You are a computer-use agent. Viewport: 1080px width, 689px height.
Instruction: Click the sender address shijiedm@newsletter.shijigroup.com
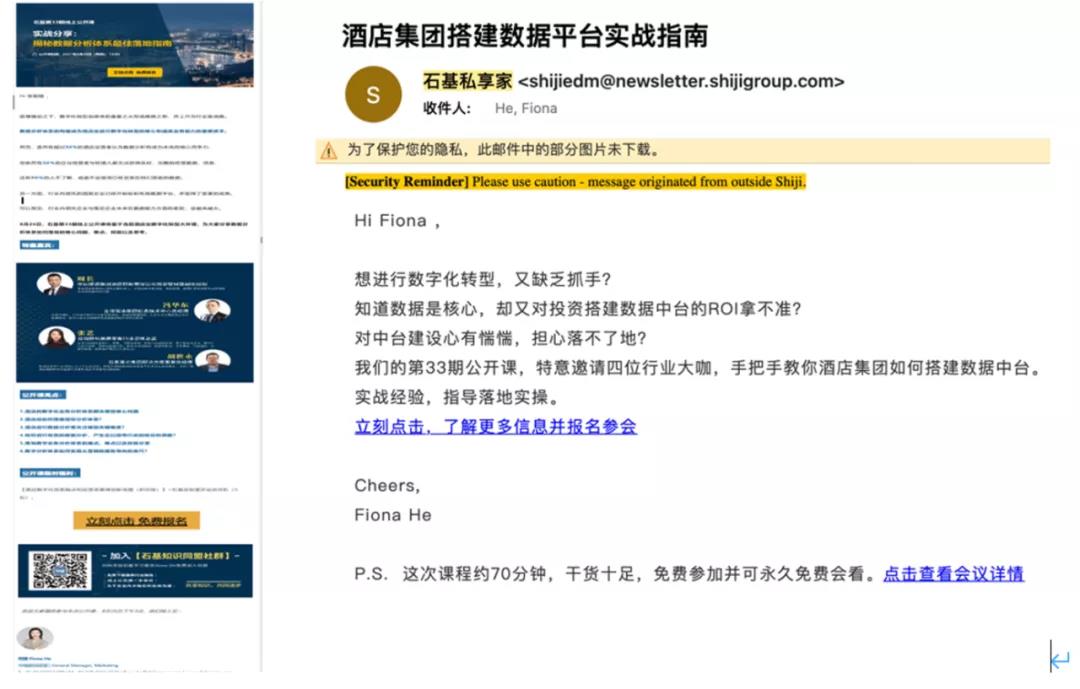680,82
